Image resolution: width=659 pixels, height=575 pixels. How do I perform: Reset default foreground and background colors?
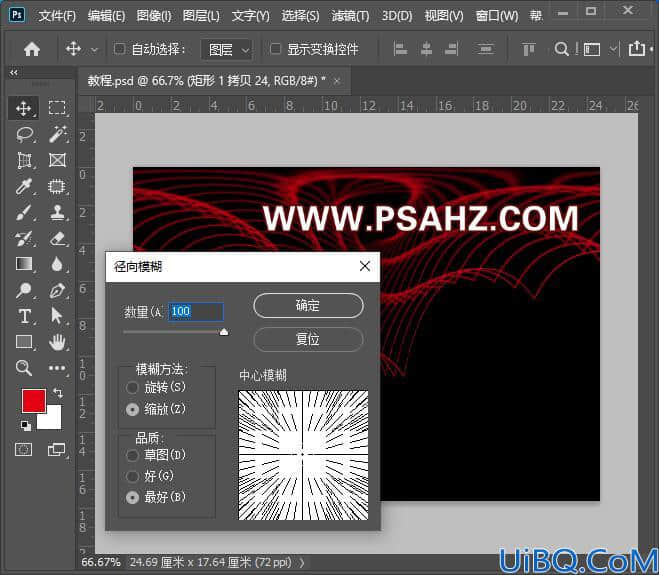[26, 425]
